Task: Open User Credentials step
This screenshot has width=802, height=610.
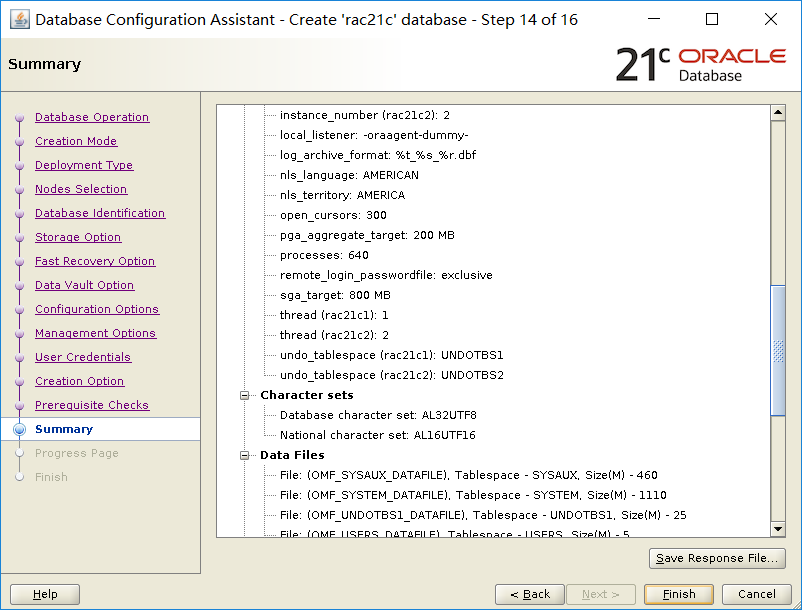Action: (83, 357)
